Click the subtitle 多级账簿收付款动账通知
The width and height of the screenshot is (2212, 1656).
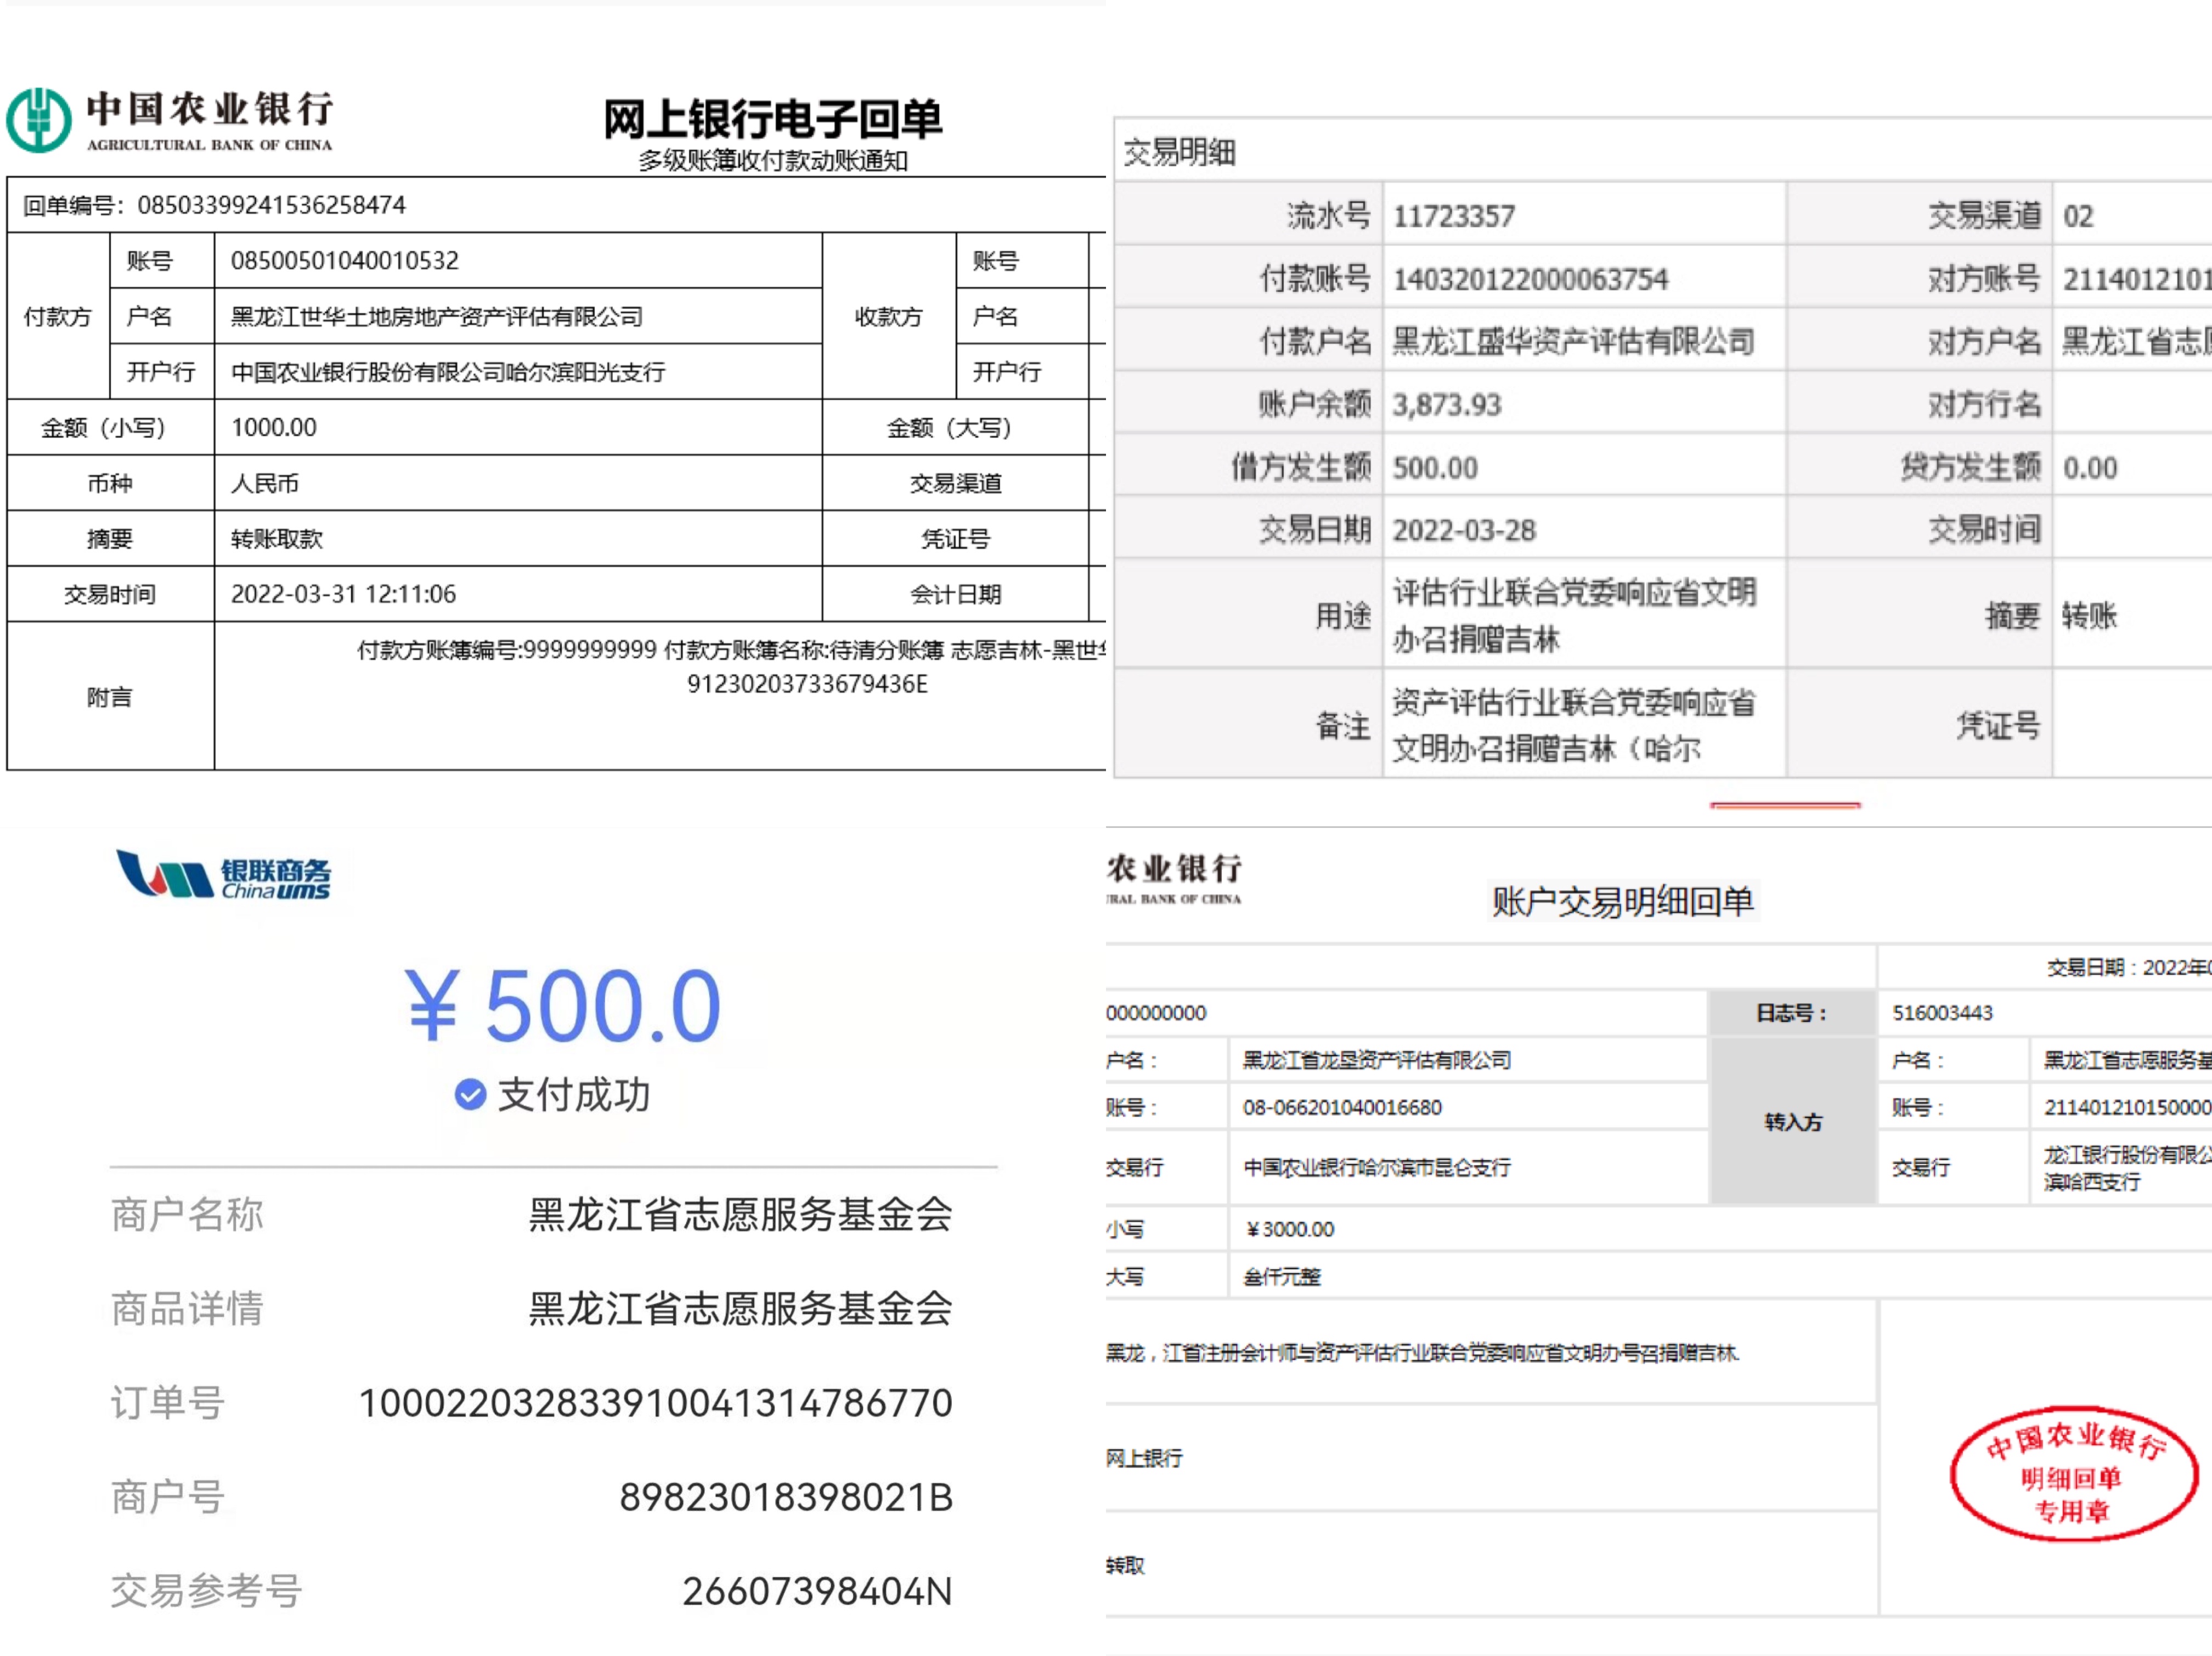point(773,161)
